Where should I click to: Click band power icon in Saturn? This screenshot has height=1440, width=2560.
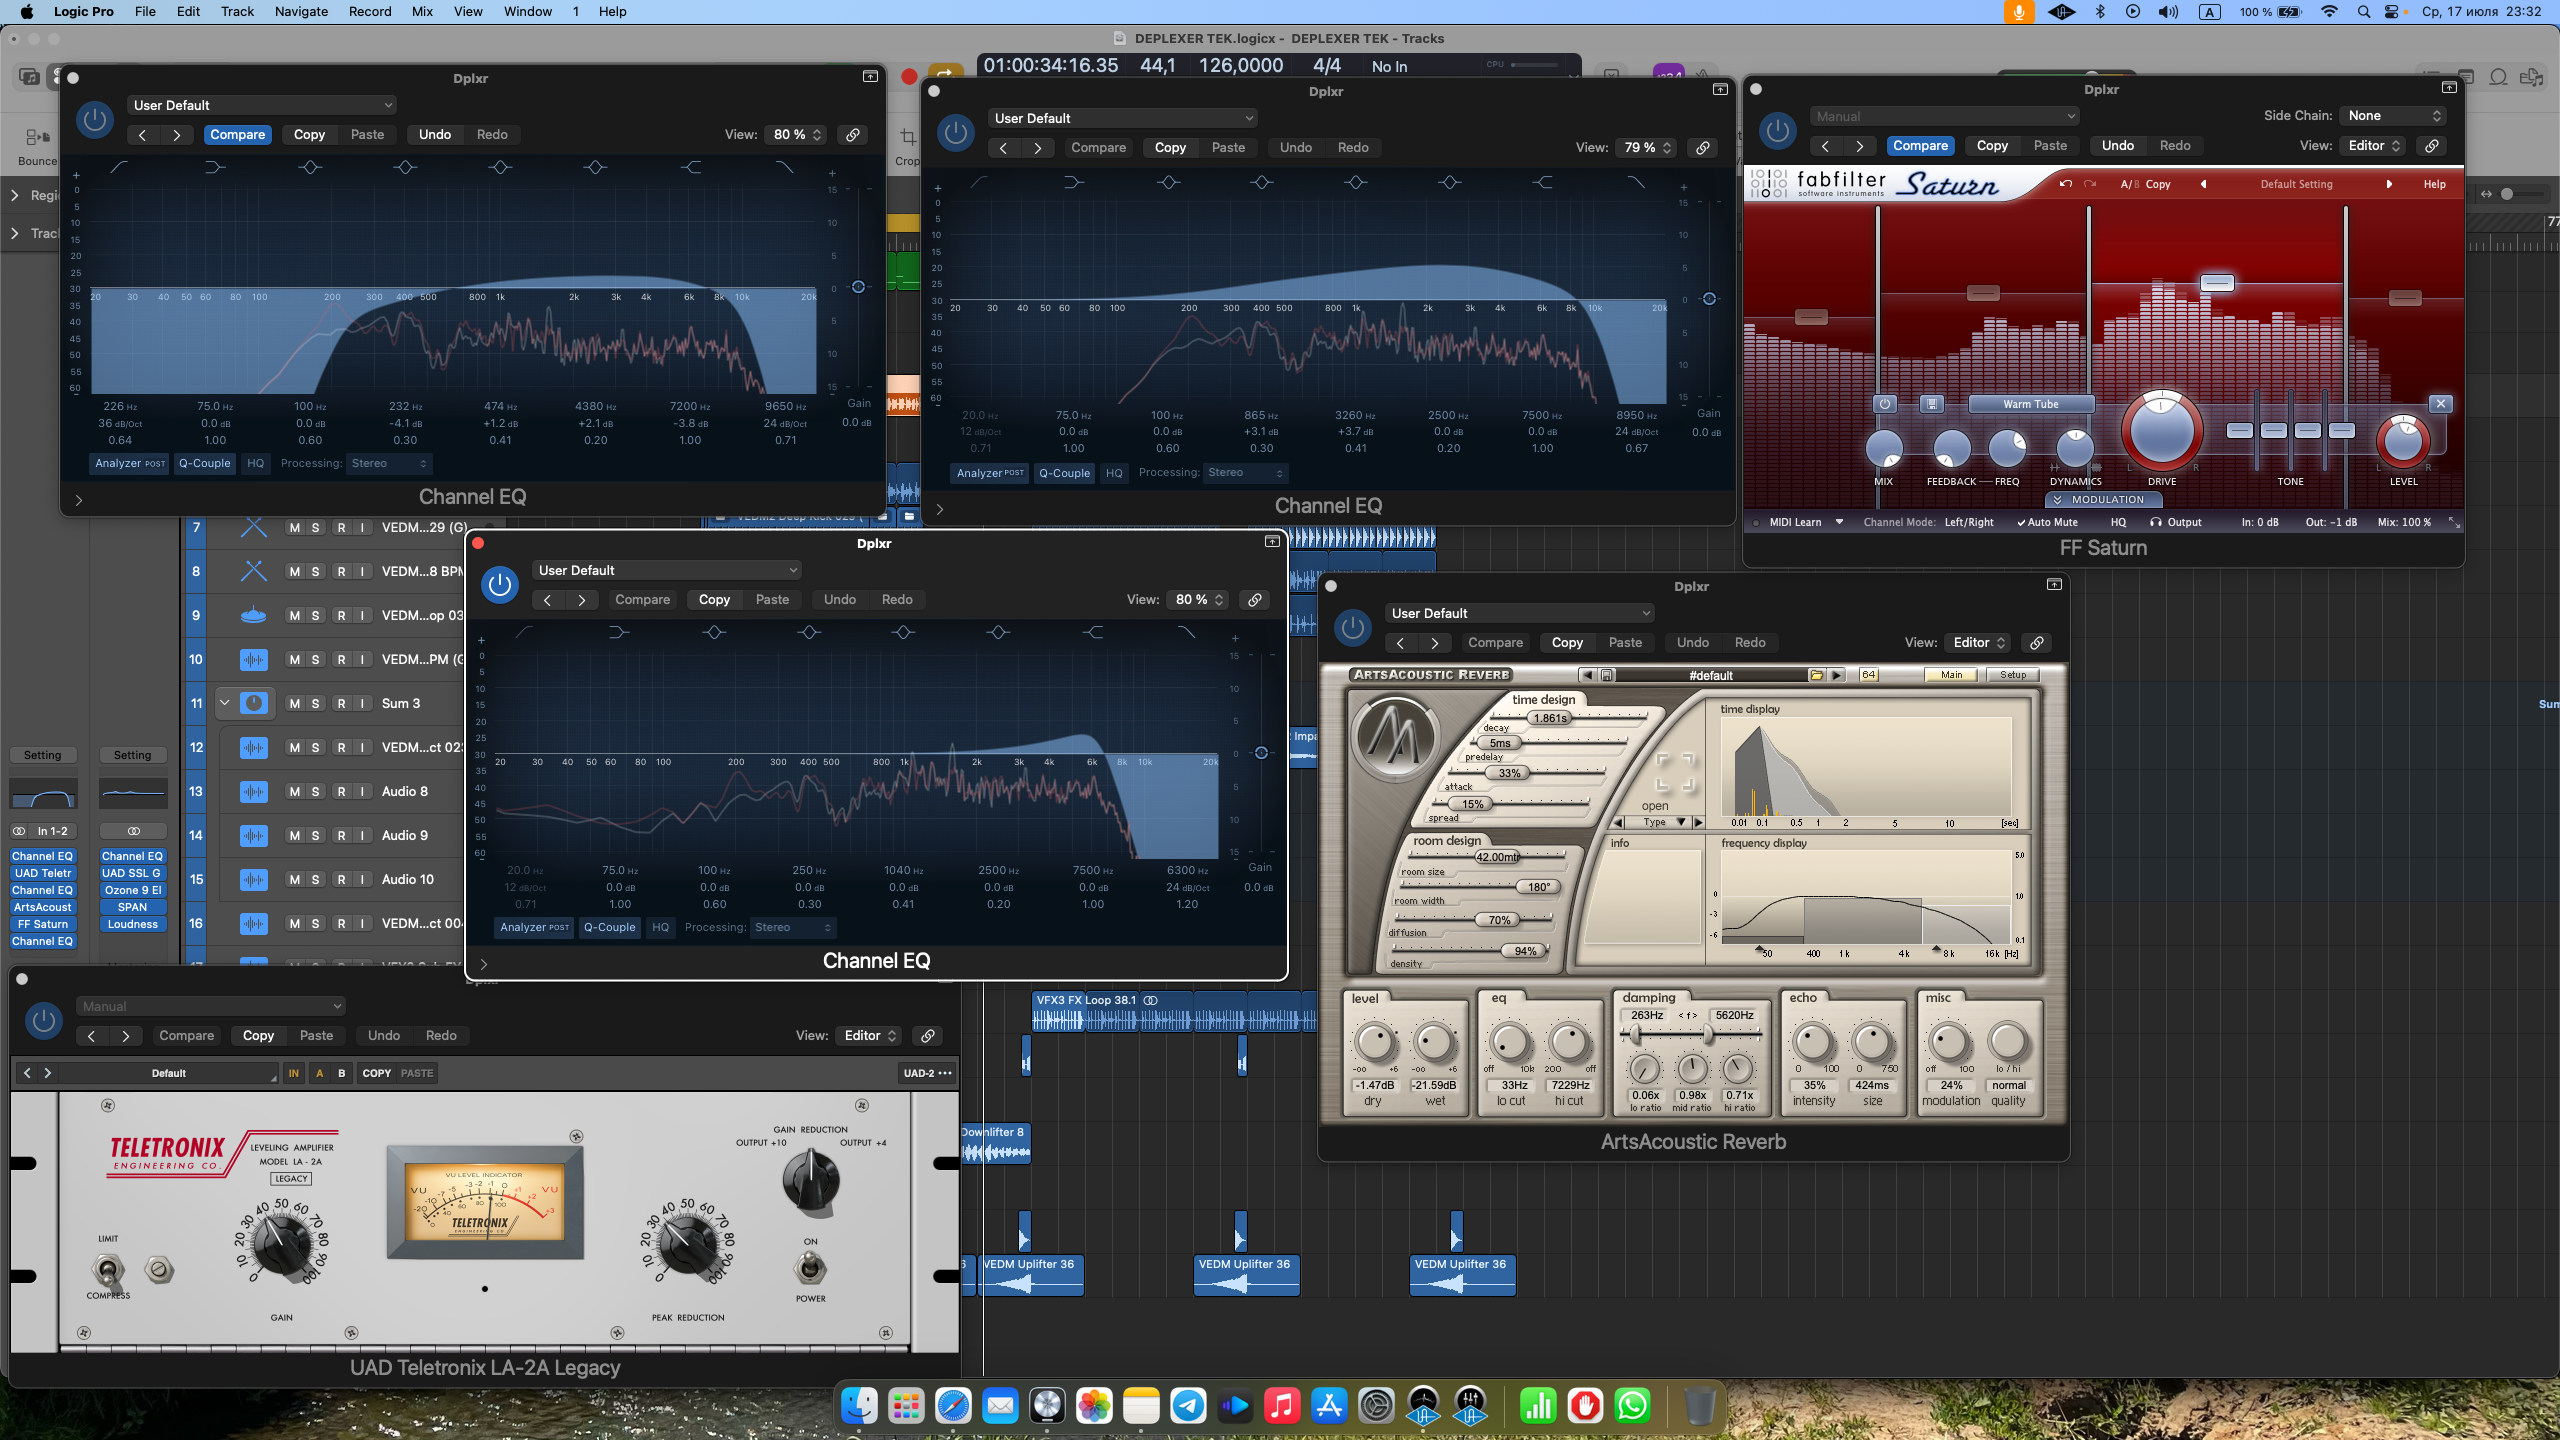(x=1884, y=404)
